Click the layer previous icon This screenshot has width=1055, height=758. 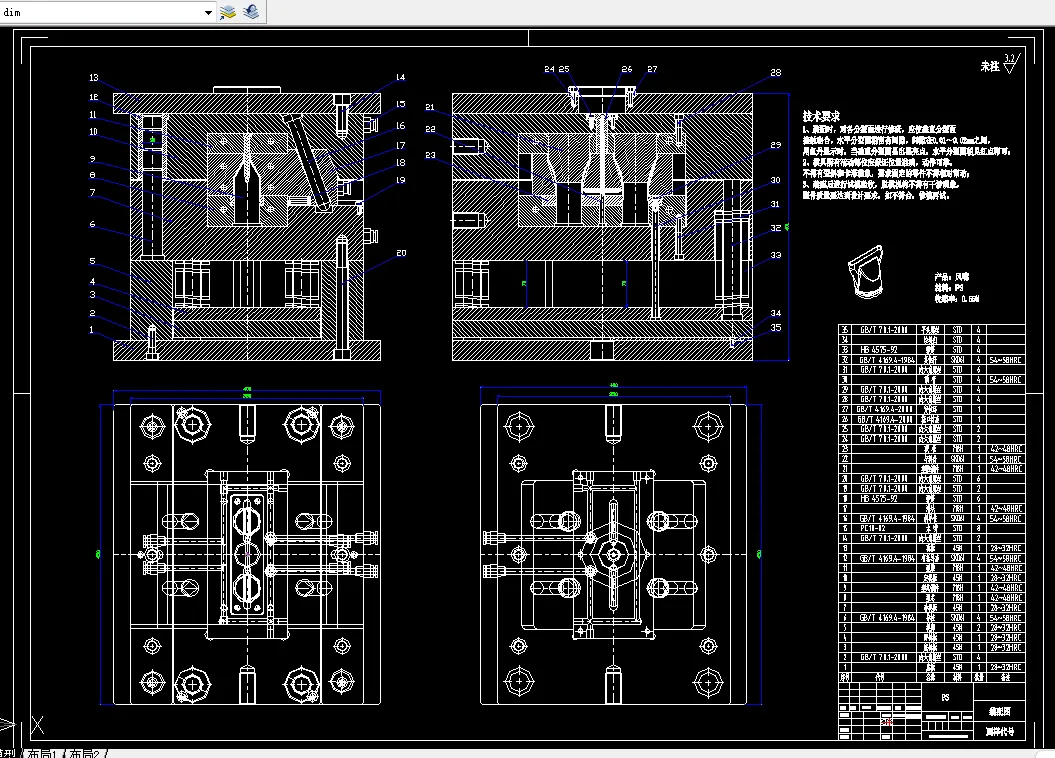tap(252, 12)
